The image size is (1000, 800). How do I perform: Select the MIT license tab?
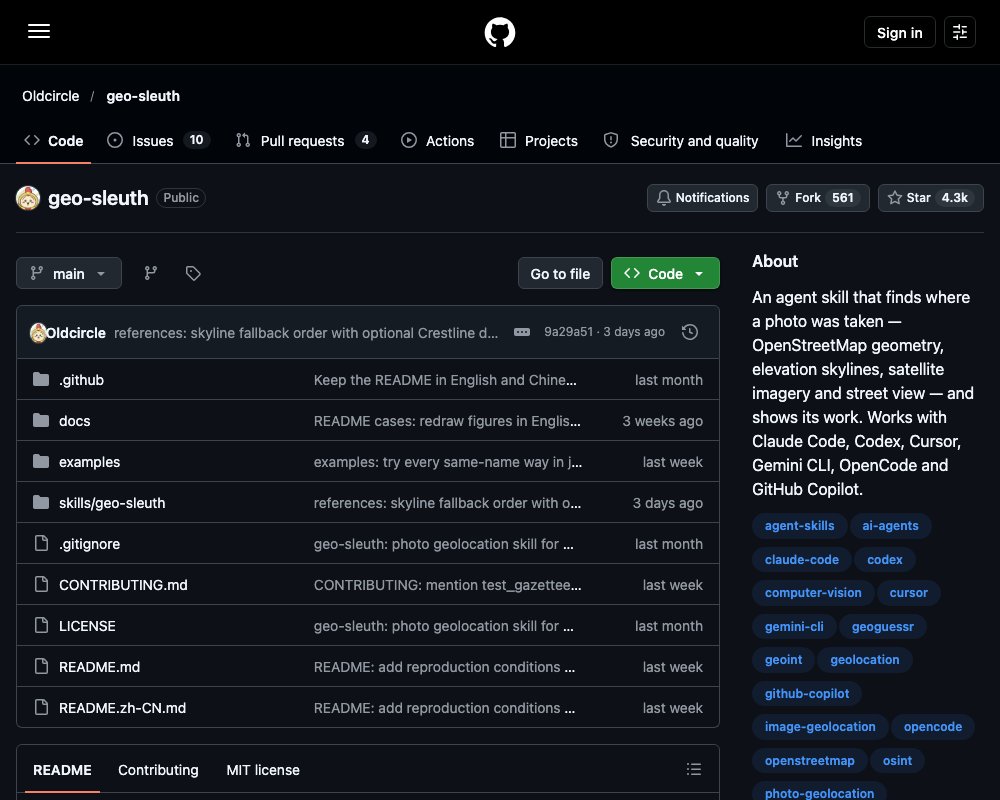coord(263,770)
